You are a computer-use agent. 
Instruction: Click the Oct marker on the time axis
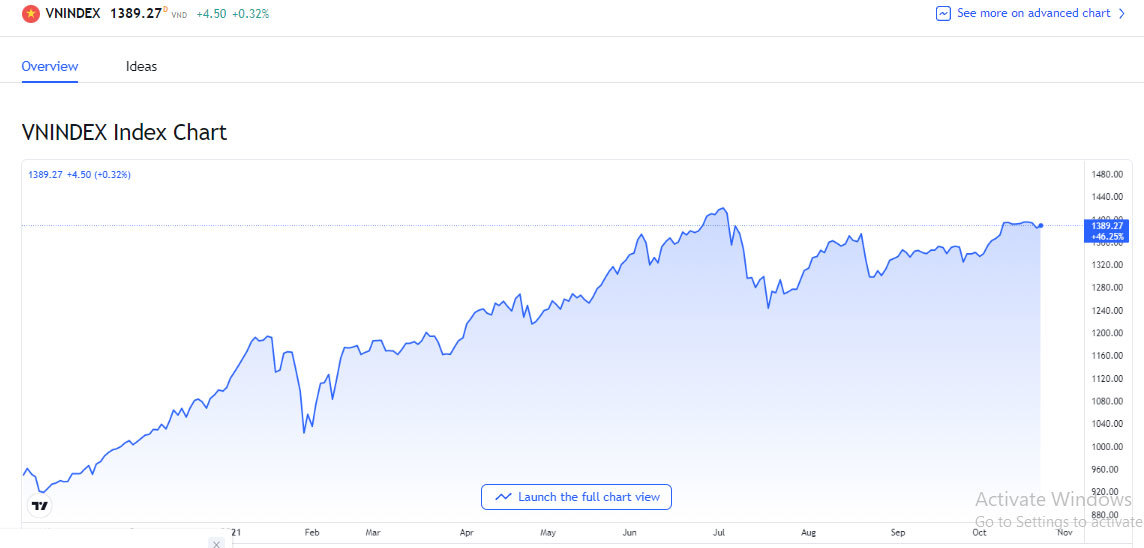(x=979, y=533)
